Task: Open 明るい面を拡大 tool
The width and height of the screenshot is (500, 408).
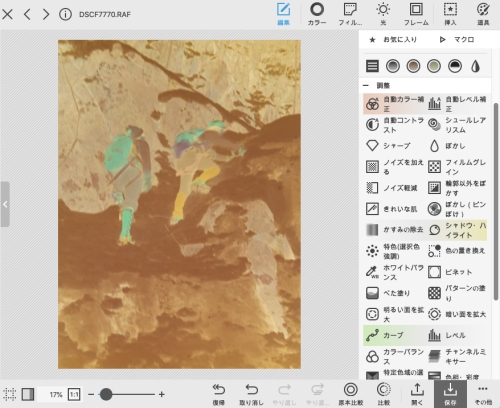Action: pyautogui.click(x=394, y=314)
